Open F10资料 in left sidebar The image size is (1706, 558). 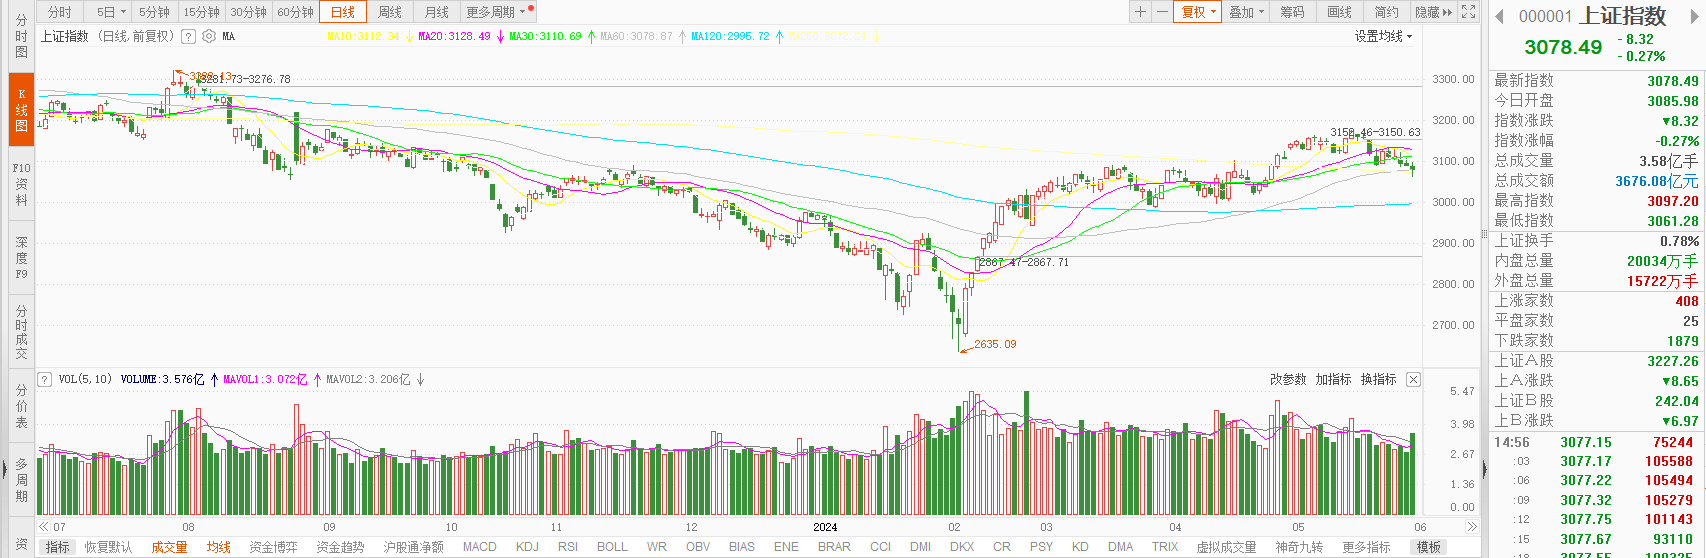21,184
